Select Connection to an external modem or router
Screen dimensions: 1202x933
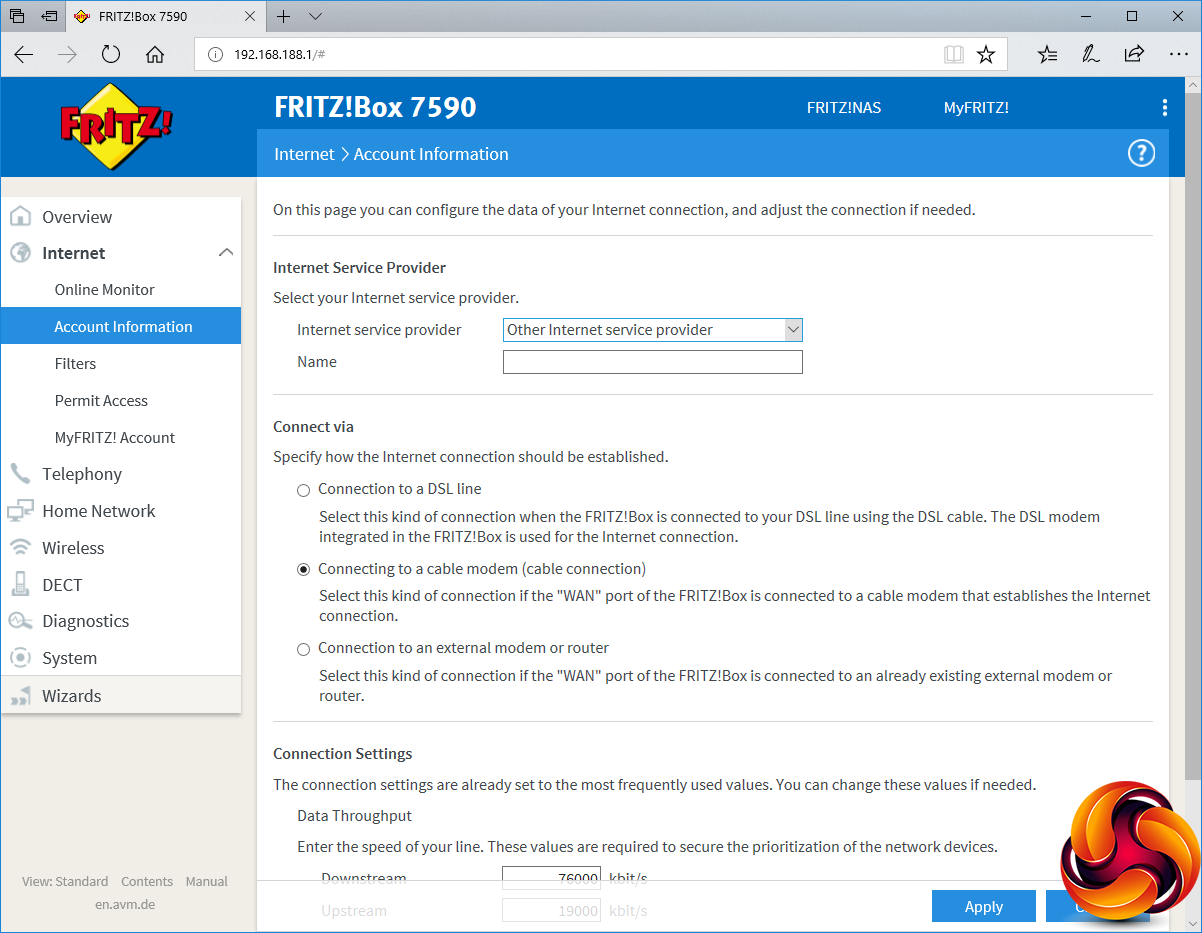304,649
